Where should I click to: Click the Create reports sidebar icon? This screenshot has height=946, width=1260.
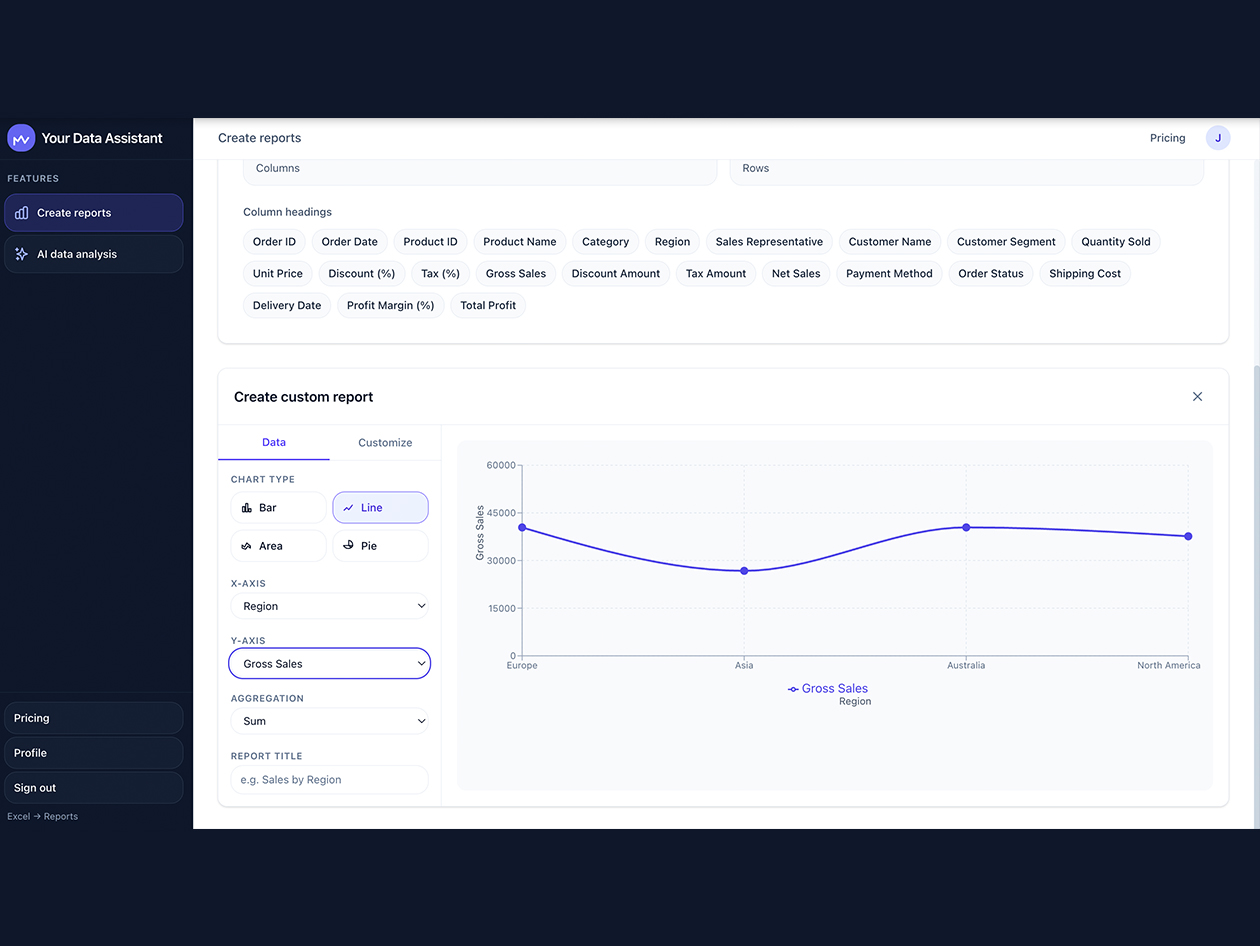[x=21, y=213]
